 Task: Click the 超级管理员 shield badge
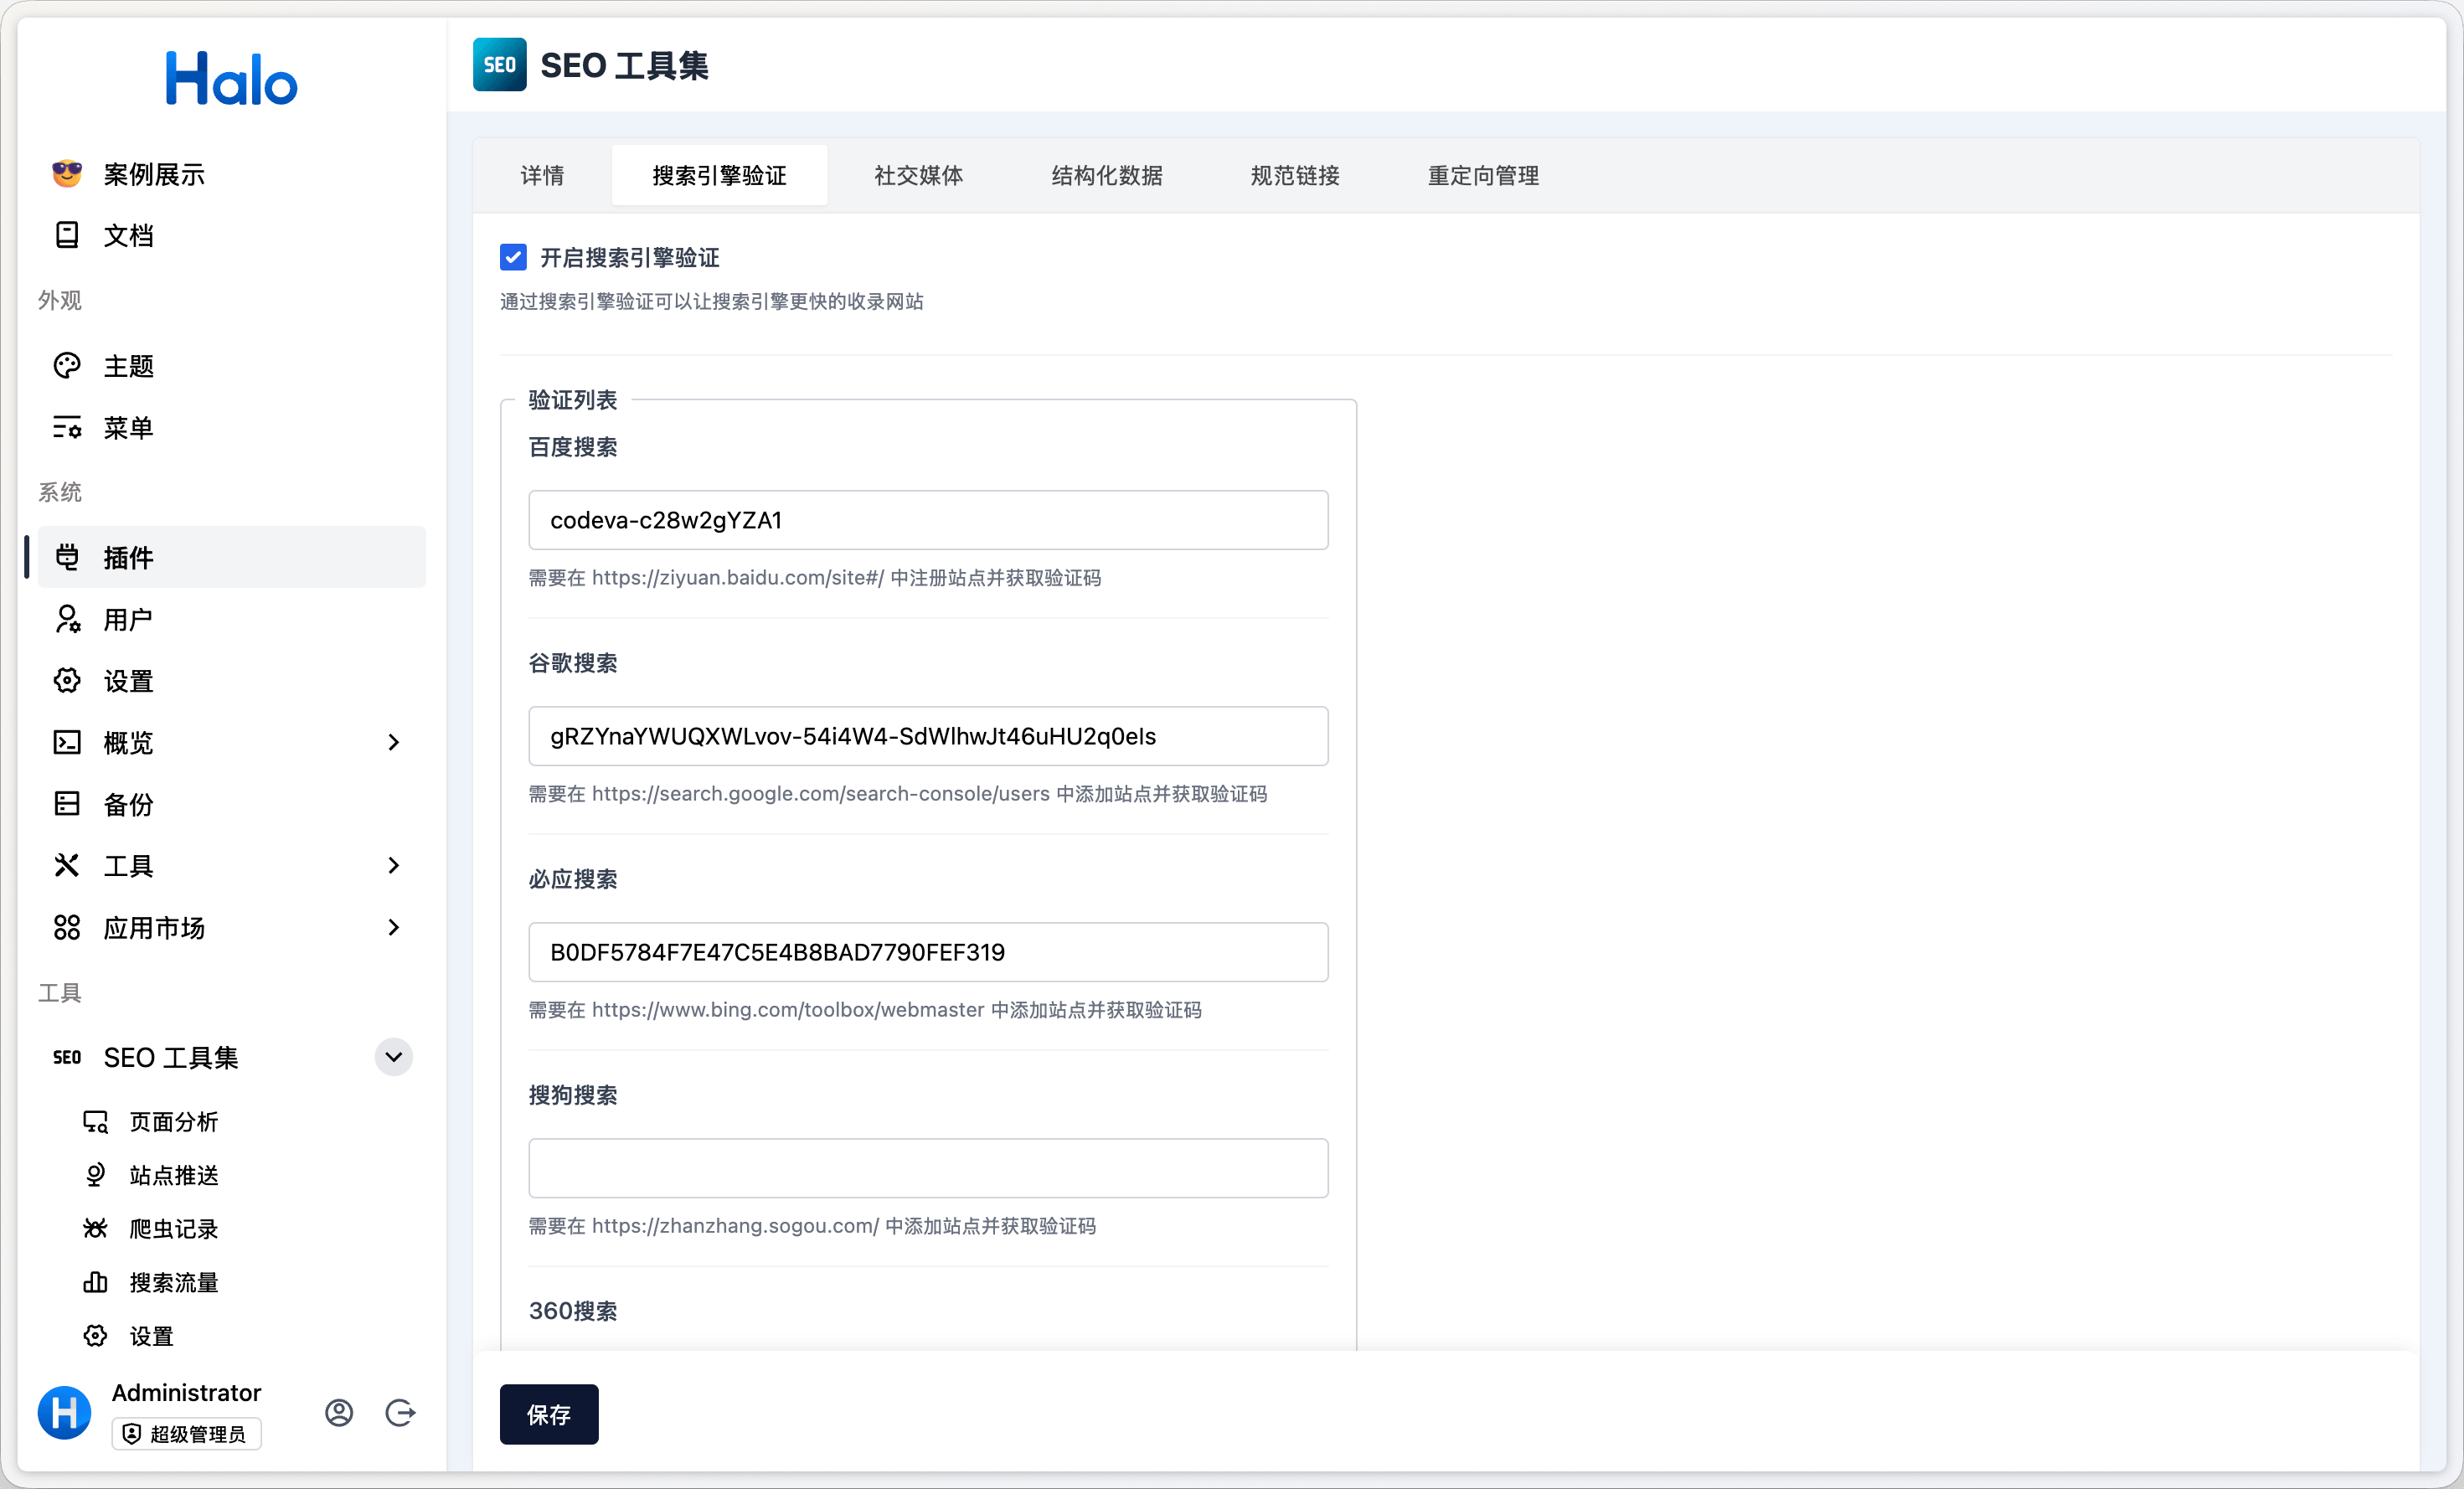(x=186, y=1434)
